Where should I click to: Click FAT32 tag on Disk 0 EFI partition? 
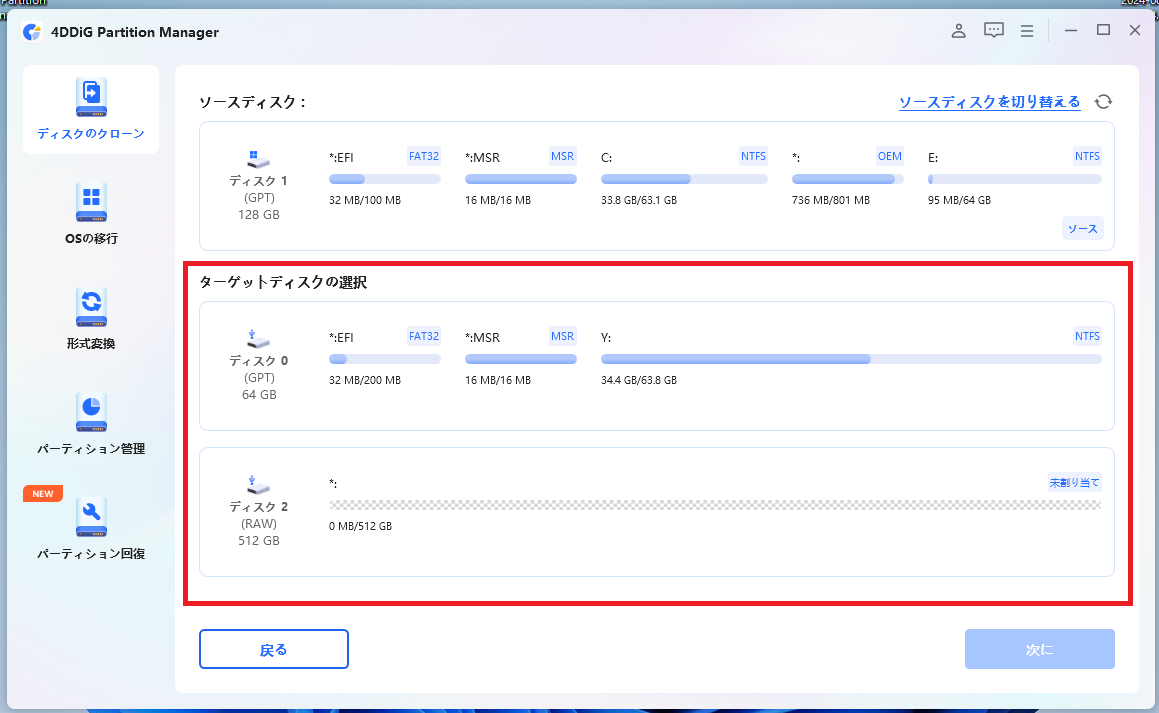(x=424, y=336)
